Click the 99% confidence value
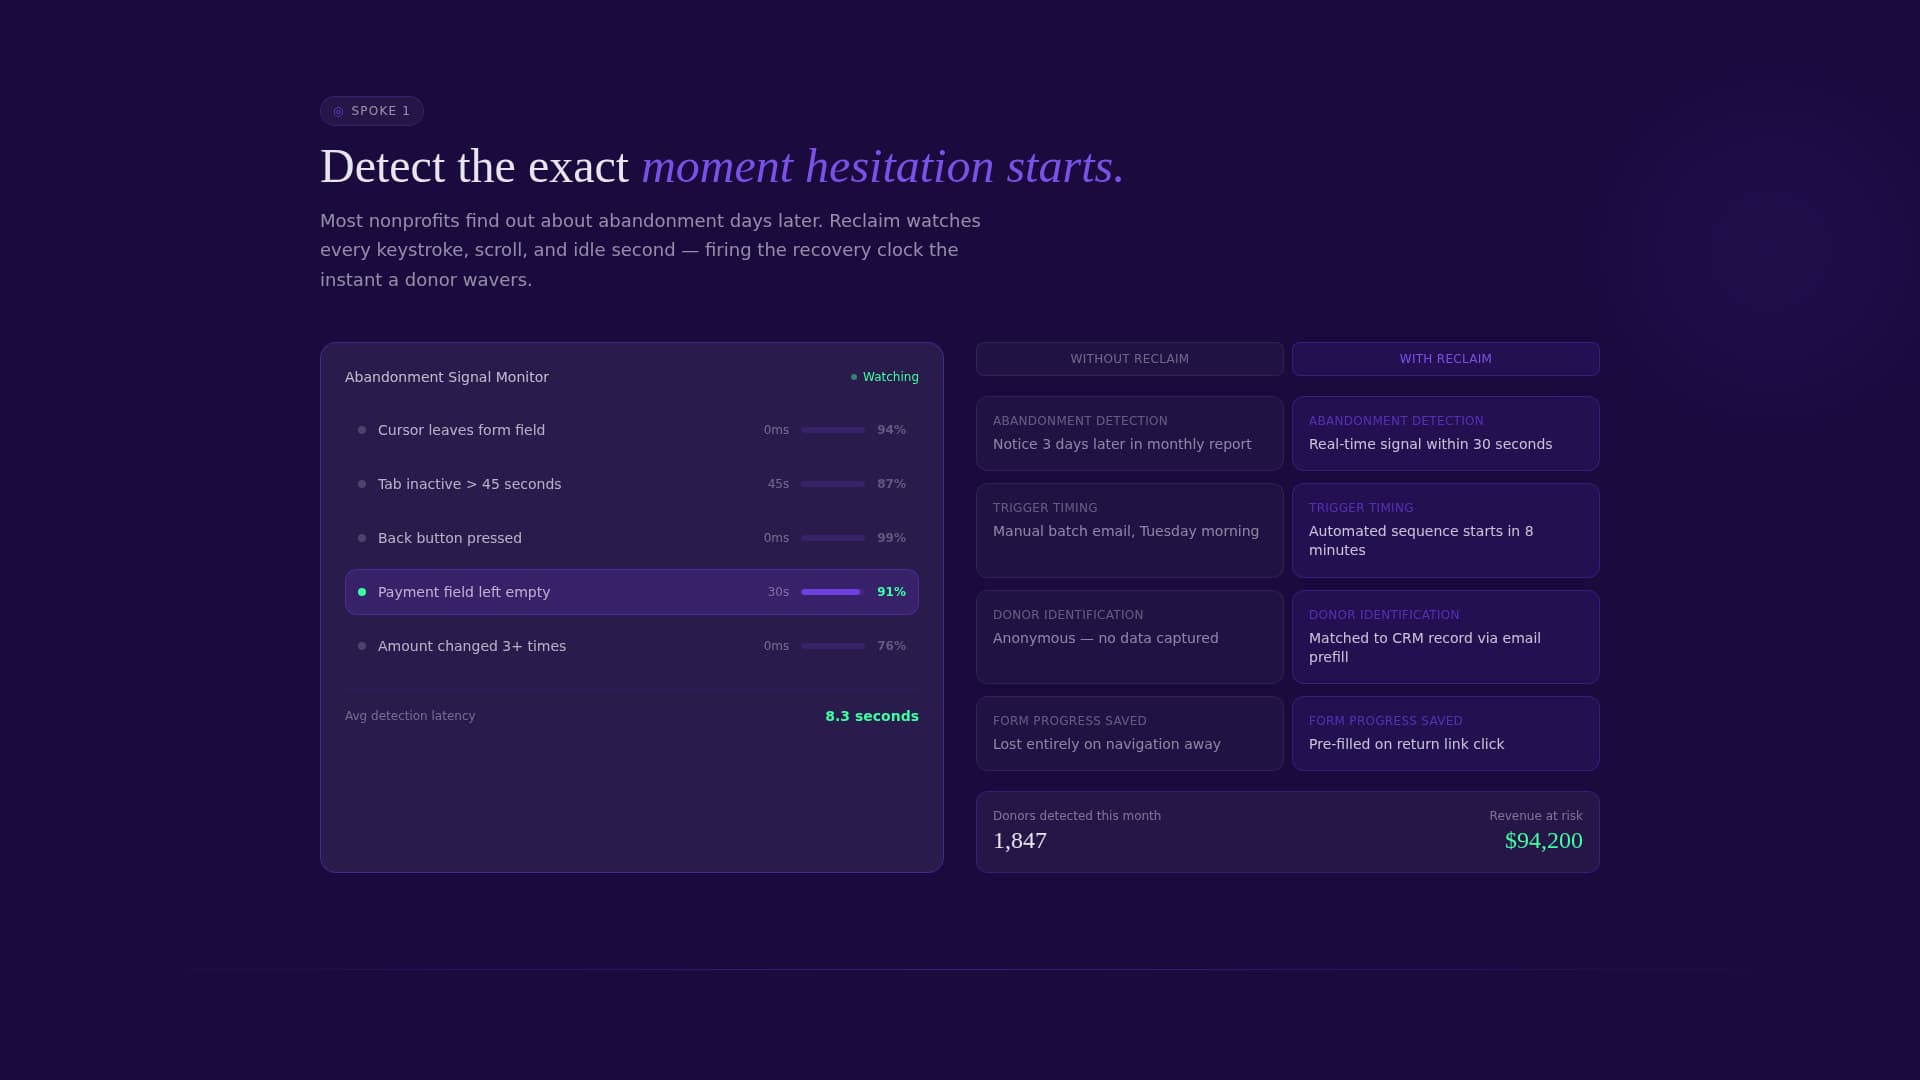Screen dimensions: 1920x1080 pyautogui.click(x=891, y=538)
